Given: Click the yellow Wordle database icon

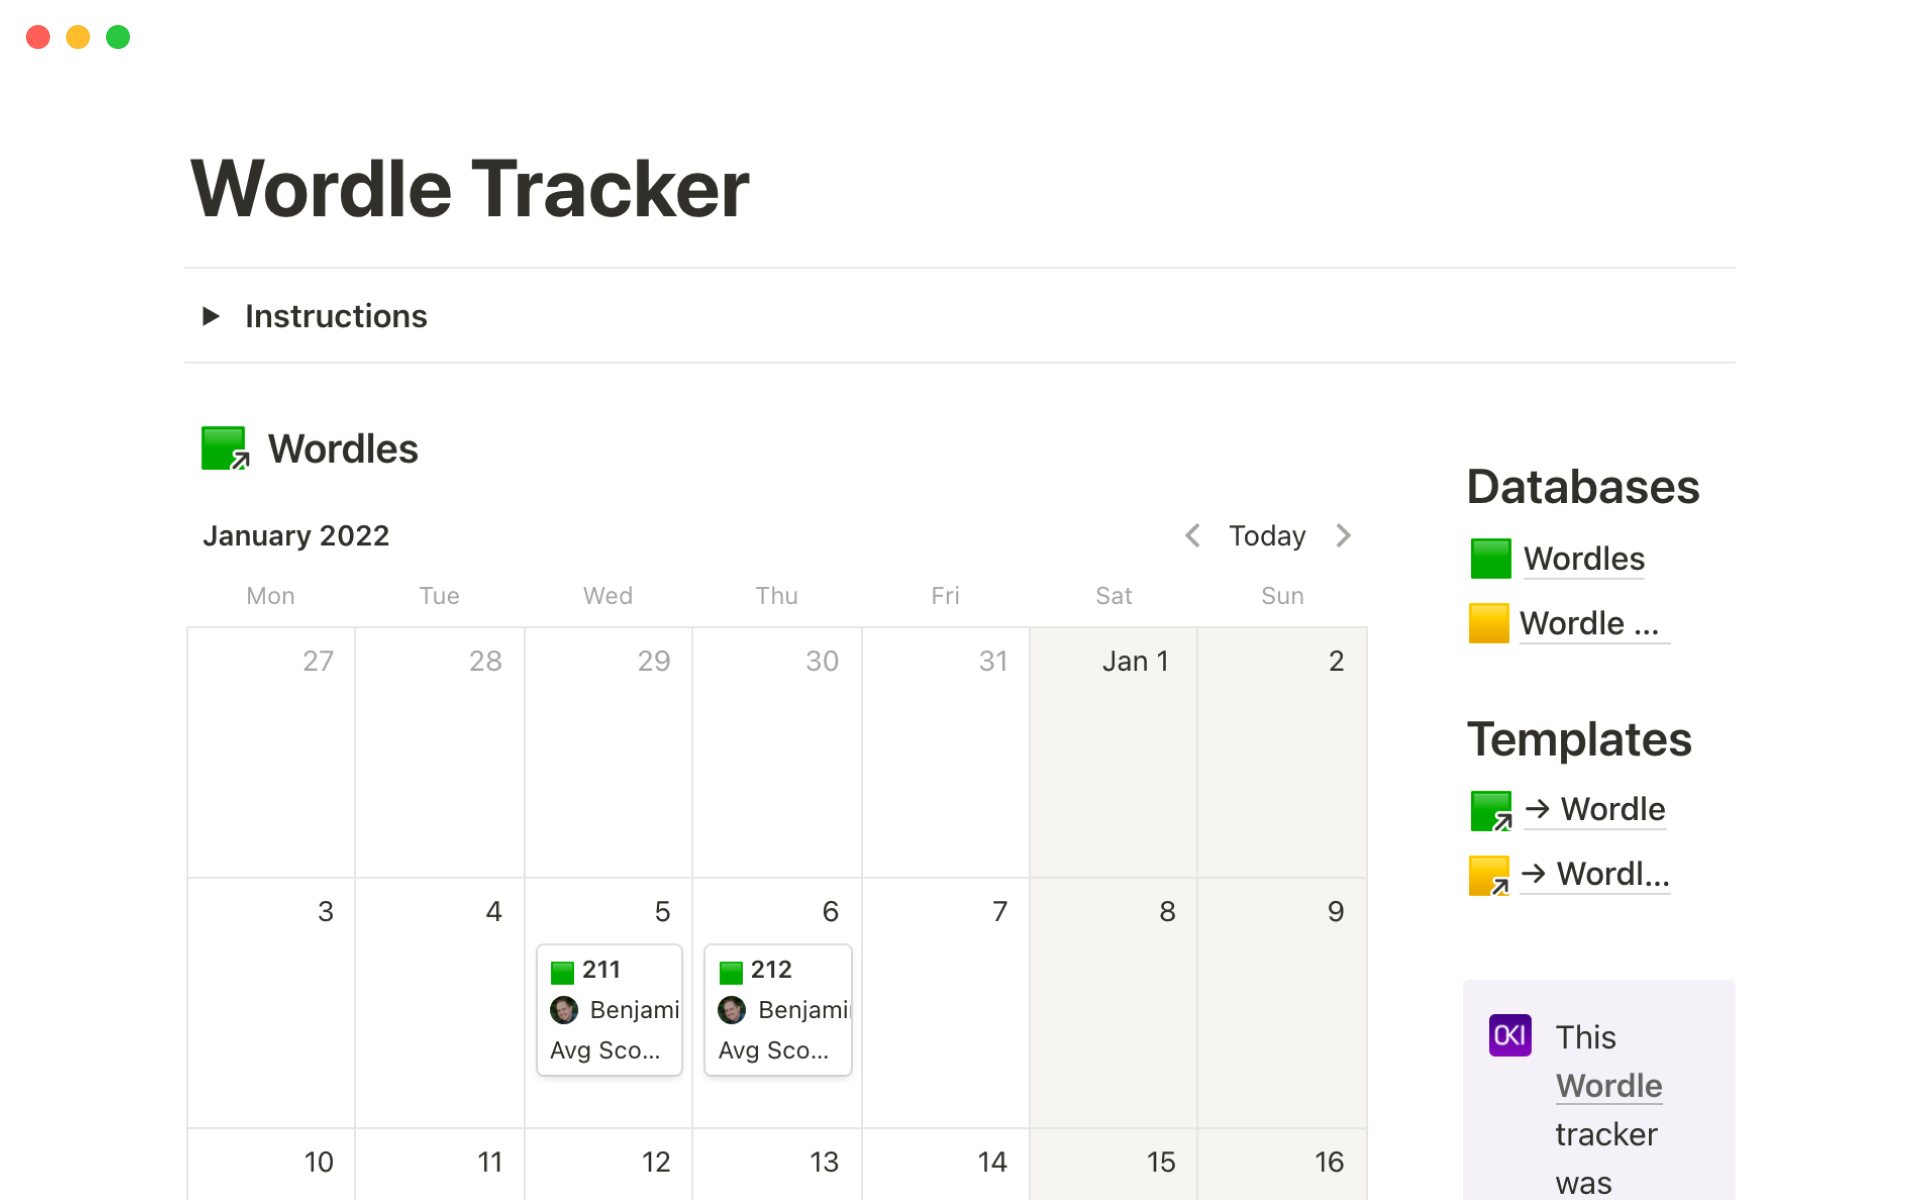Looking at the screenshot, I should (x=1488, y=624).
